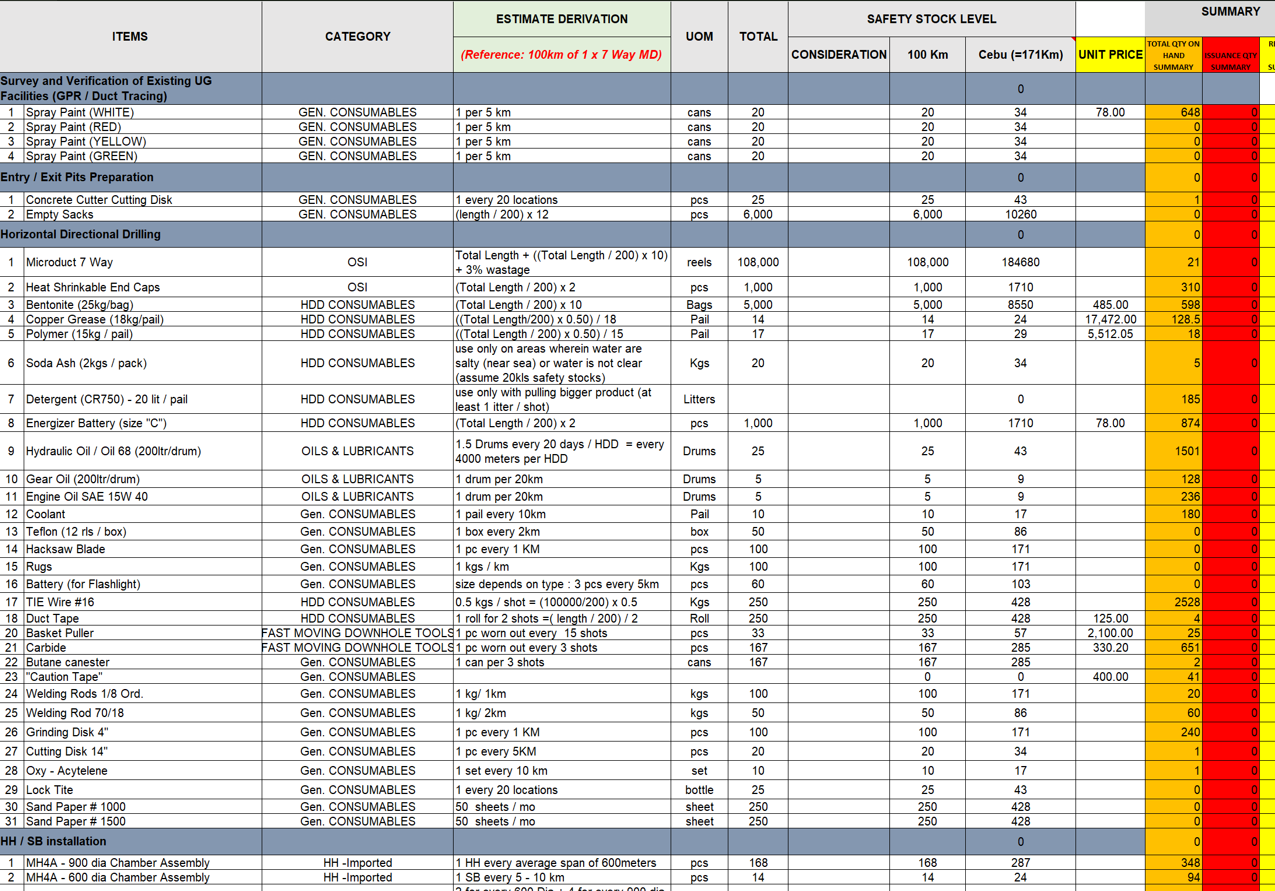The image size is (1275, 891).
Task: Click the CATEGORY column header
Action: (x=357, y=36)
